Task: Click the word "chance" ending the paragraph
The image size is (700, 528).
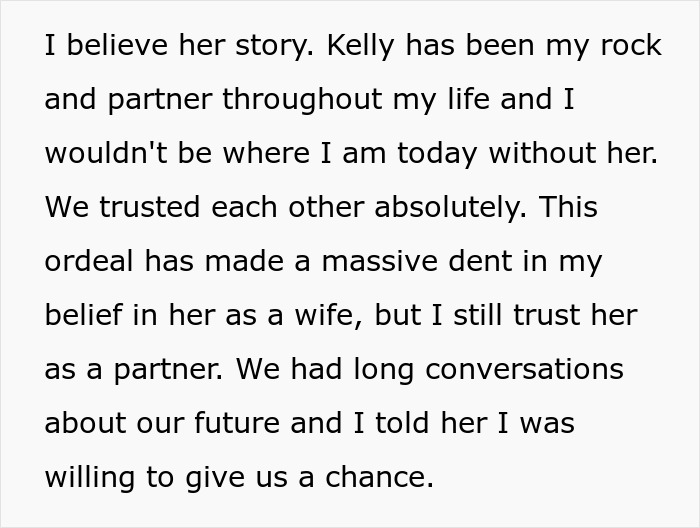Action: pyautogui.click(x=388, y=478)
